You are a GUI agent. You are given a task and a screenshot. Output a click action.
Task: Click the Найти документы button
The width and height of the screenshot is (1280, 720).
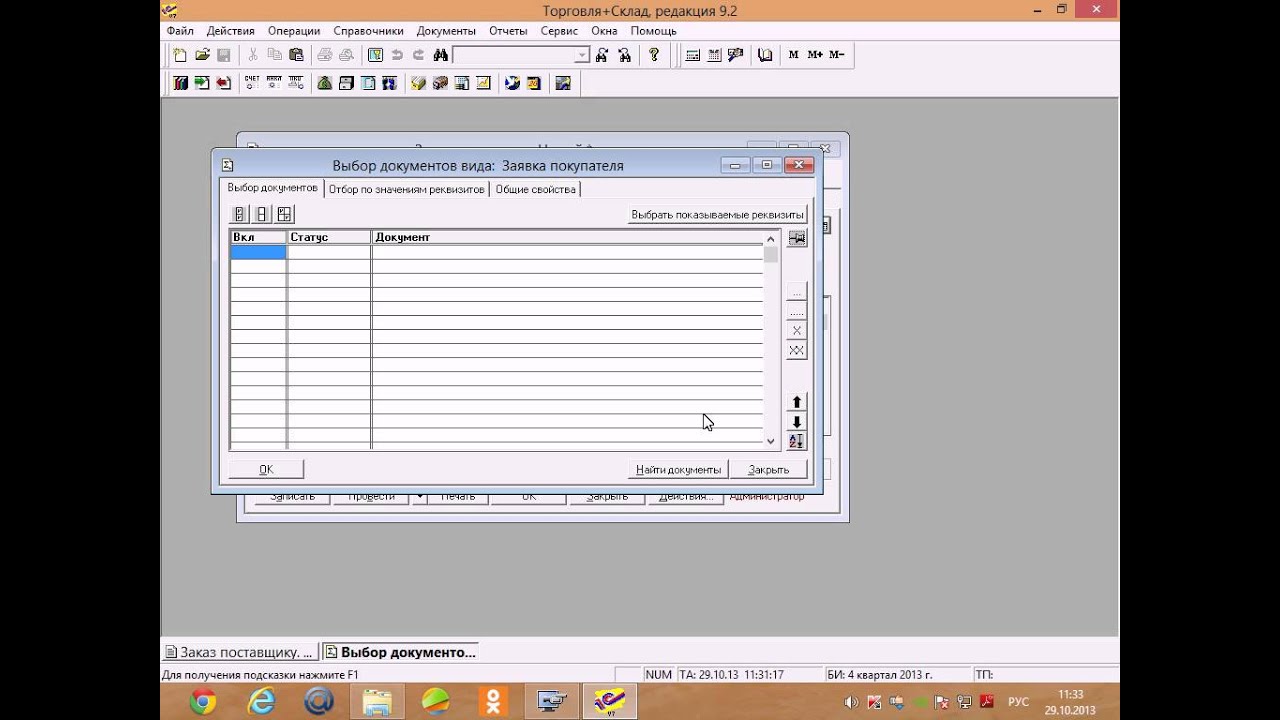tap(678, 469)
